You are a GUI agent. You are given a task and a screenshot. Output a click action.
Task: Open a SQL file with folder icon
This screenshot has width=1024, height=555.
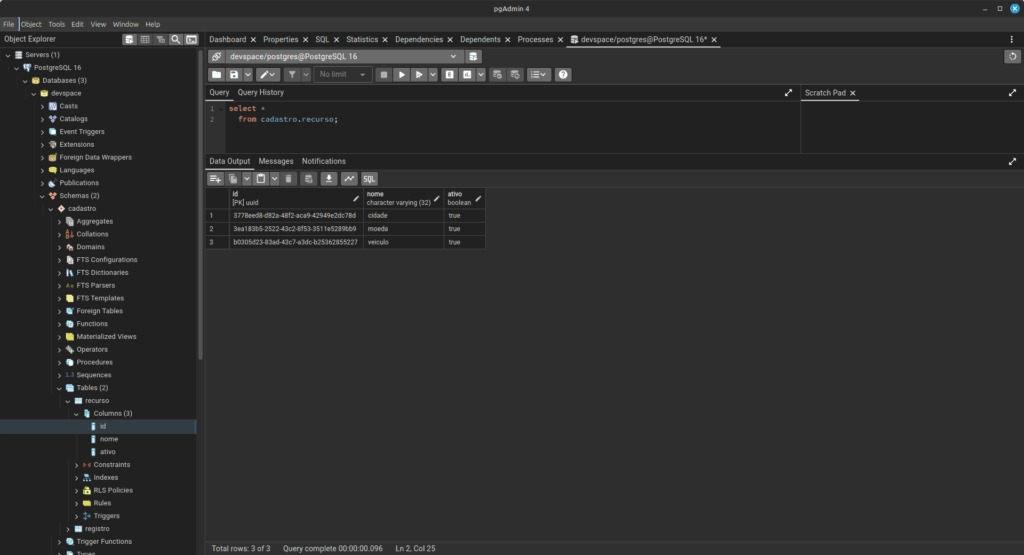coord(216,74)
